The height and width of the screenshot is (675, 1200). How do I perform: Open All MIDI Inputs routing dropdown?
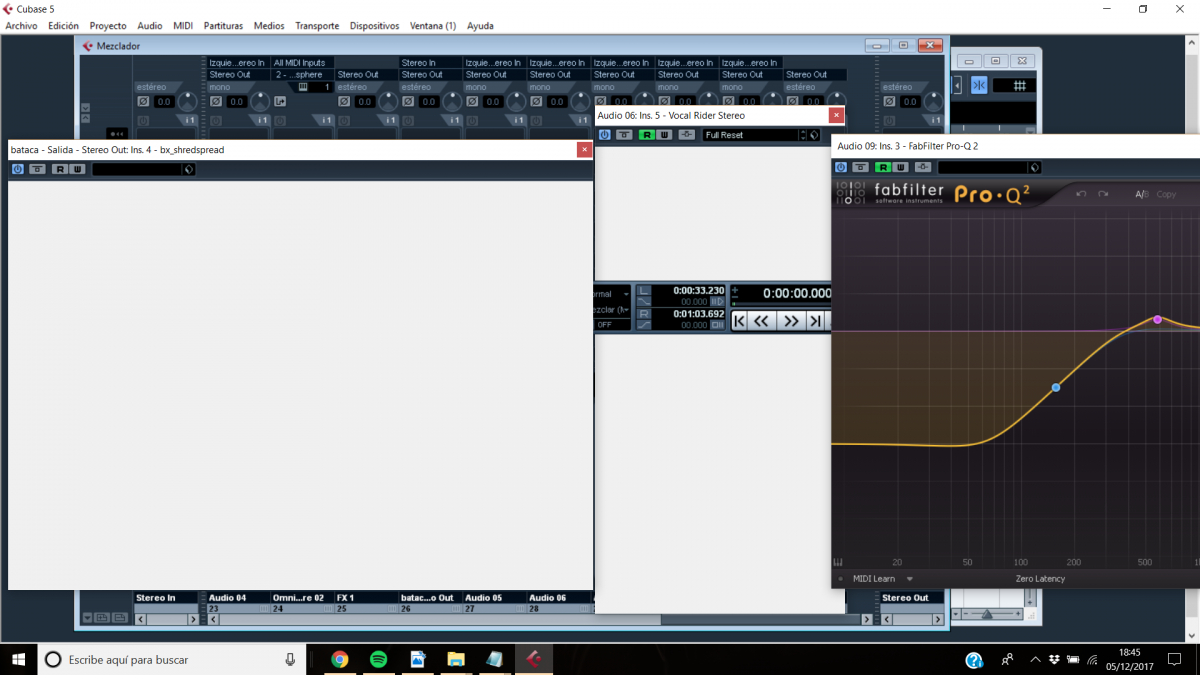tap(301, 63)
